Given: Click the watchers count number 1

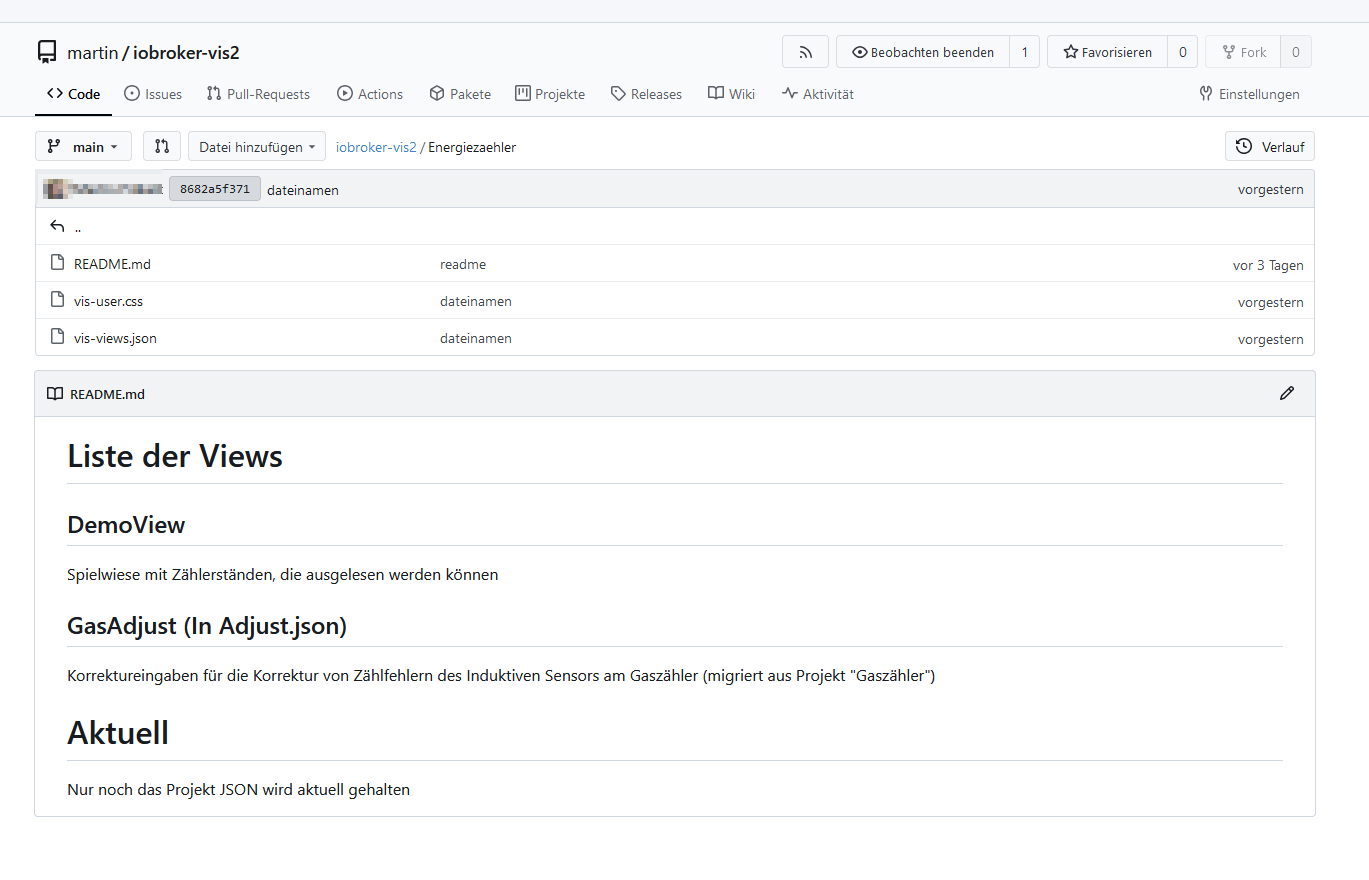Looking at the screenshot, I should 1024,52.
